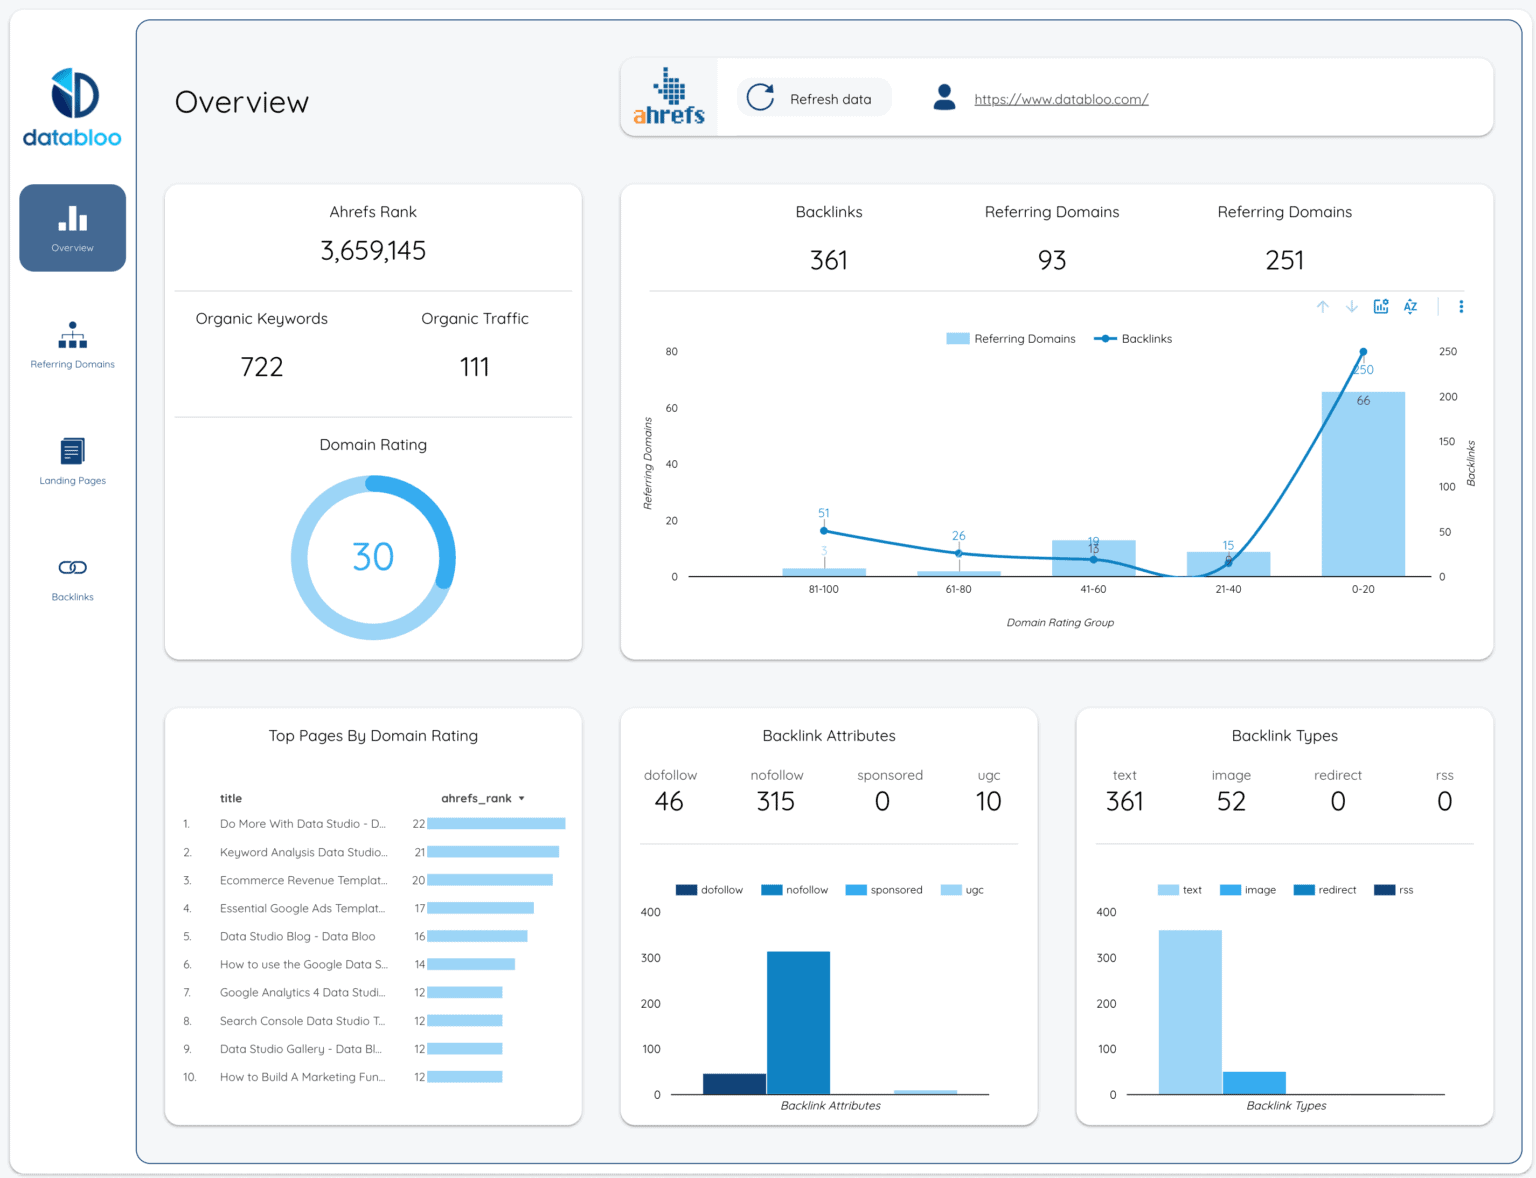Click the nofollow bar in Backlink Attributes
This screenshot has width=1536, height=1178.
(x=798, y=1023)
